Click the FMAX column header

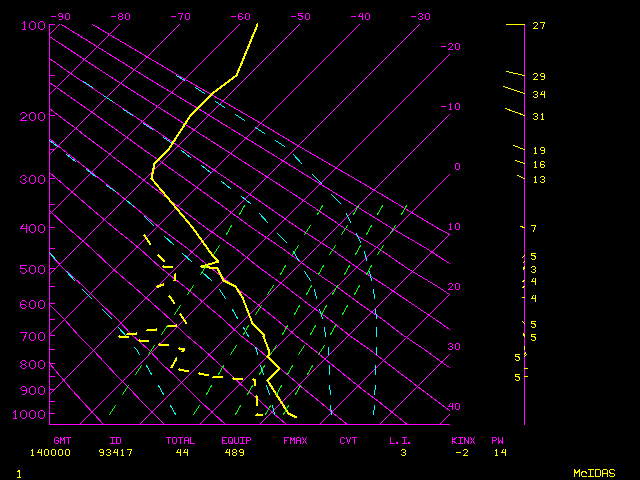tap(294, 440)
